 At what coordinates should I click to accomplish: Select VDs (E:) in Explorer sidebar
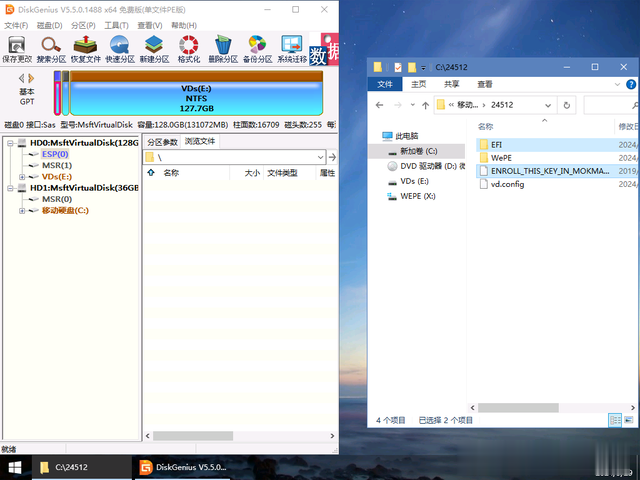(x=414, y=181)
